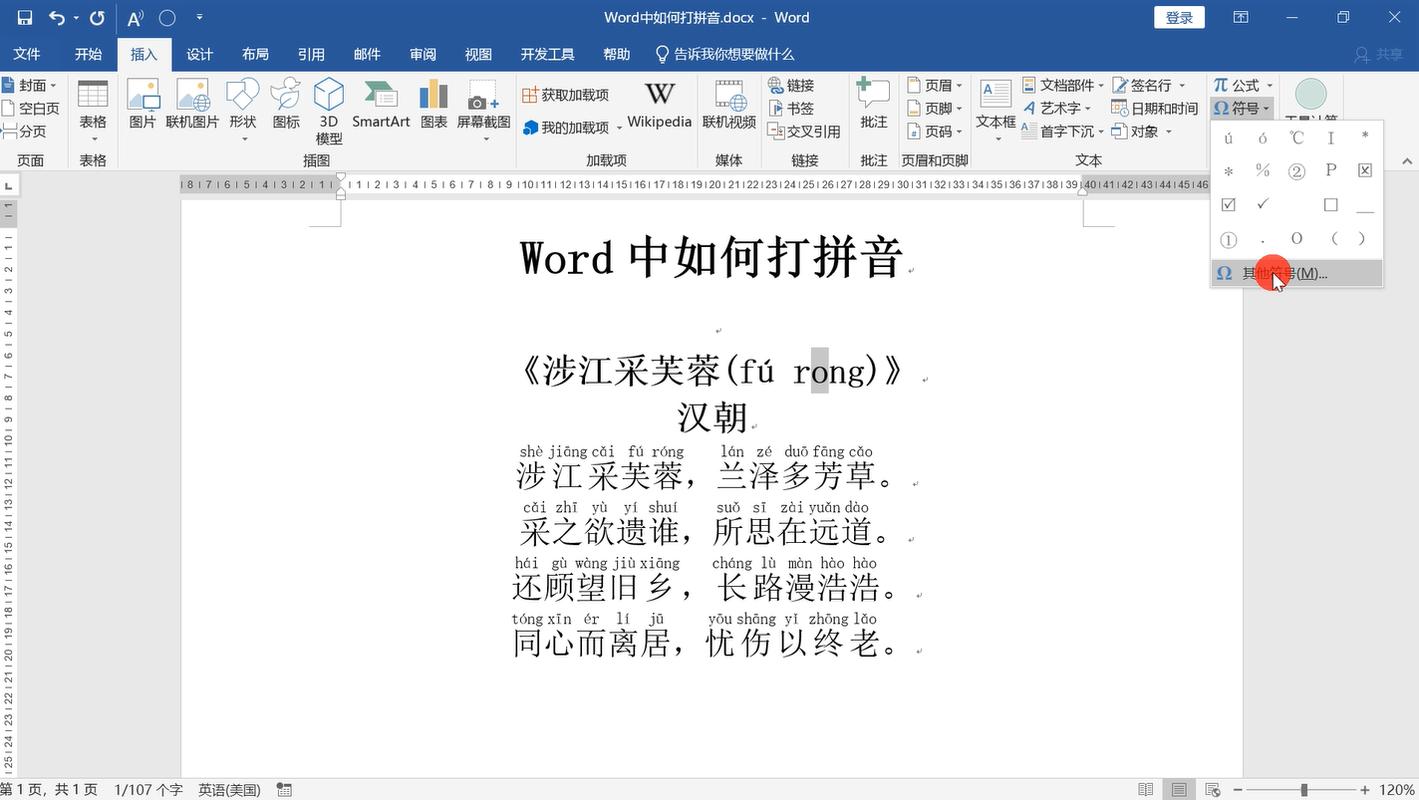This screenshot has width=1419, height=800.
Task: Insert 联机视频 online video
Action: coord(729,104)
